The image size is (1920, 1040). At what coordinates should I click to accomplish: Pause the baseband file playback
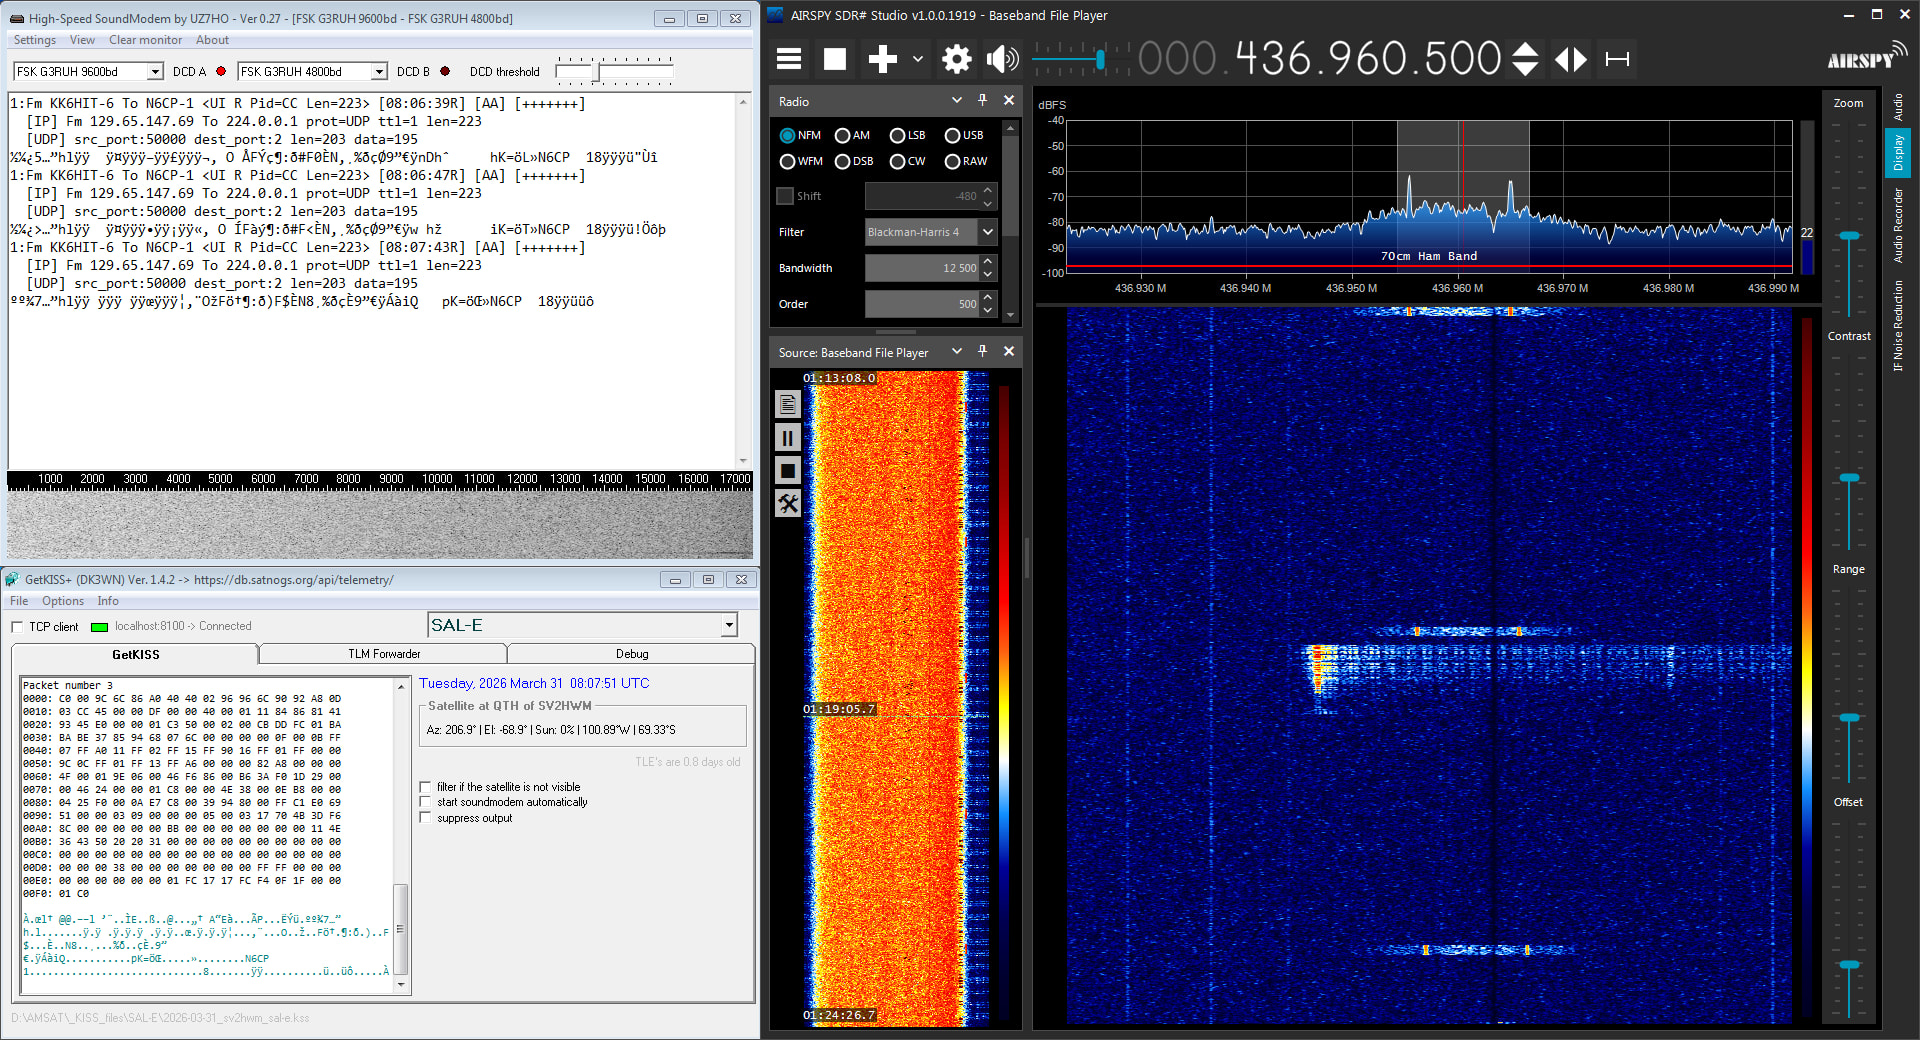tap(788, 438)
